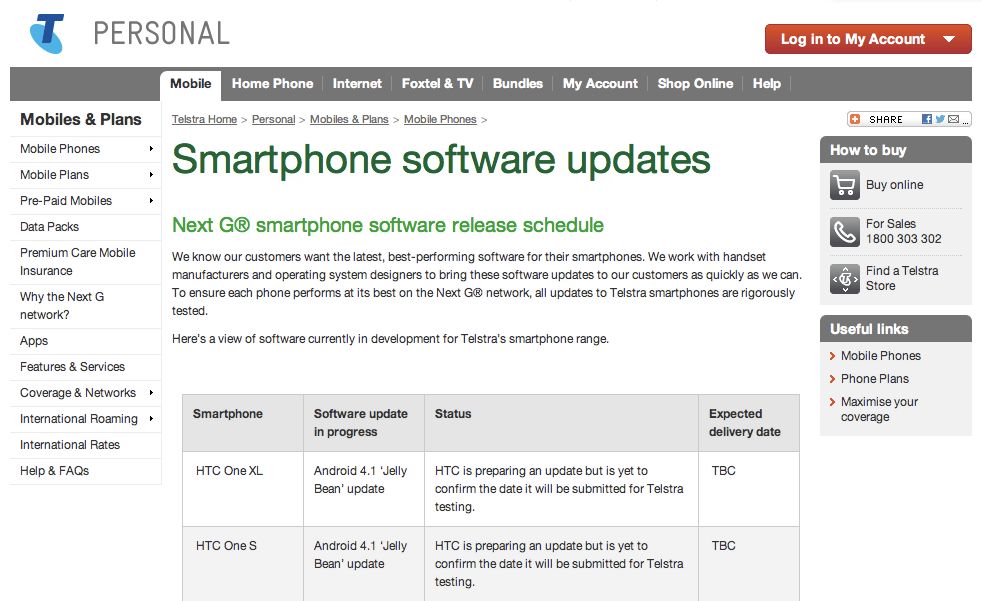Open the orange AddThis share icon
982x601 pixels.
855,119
